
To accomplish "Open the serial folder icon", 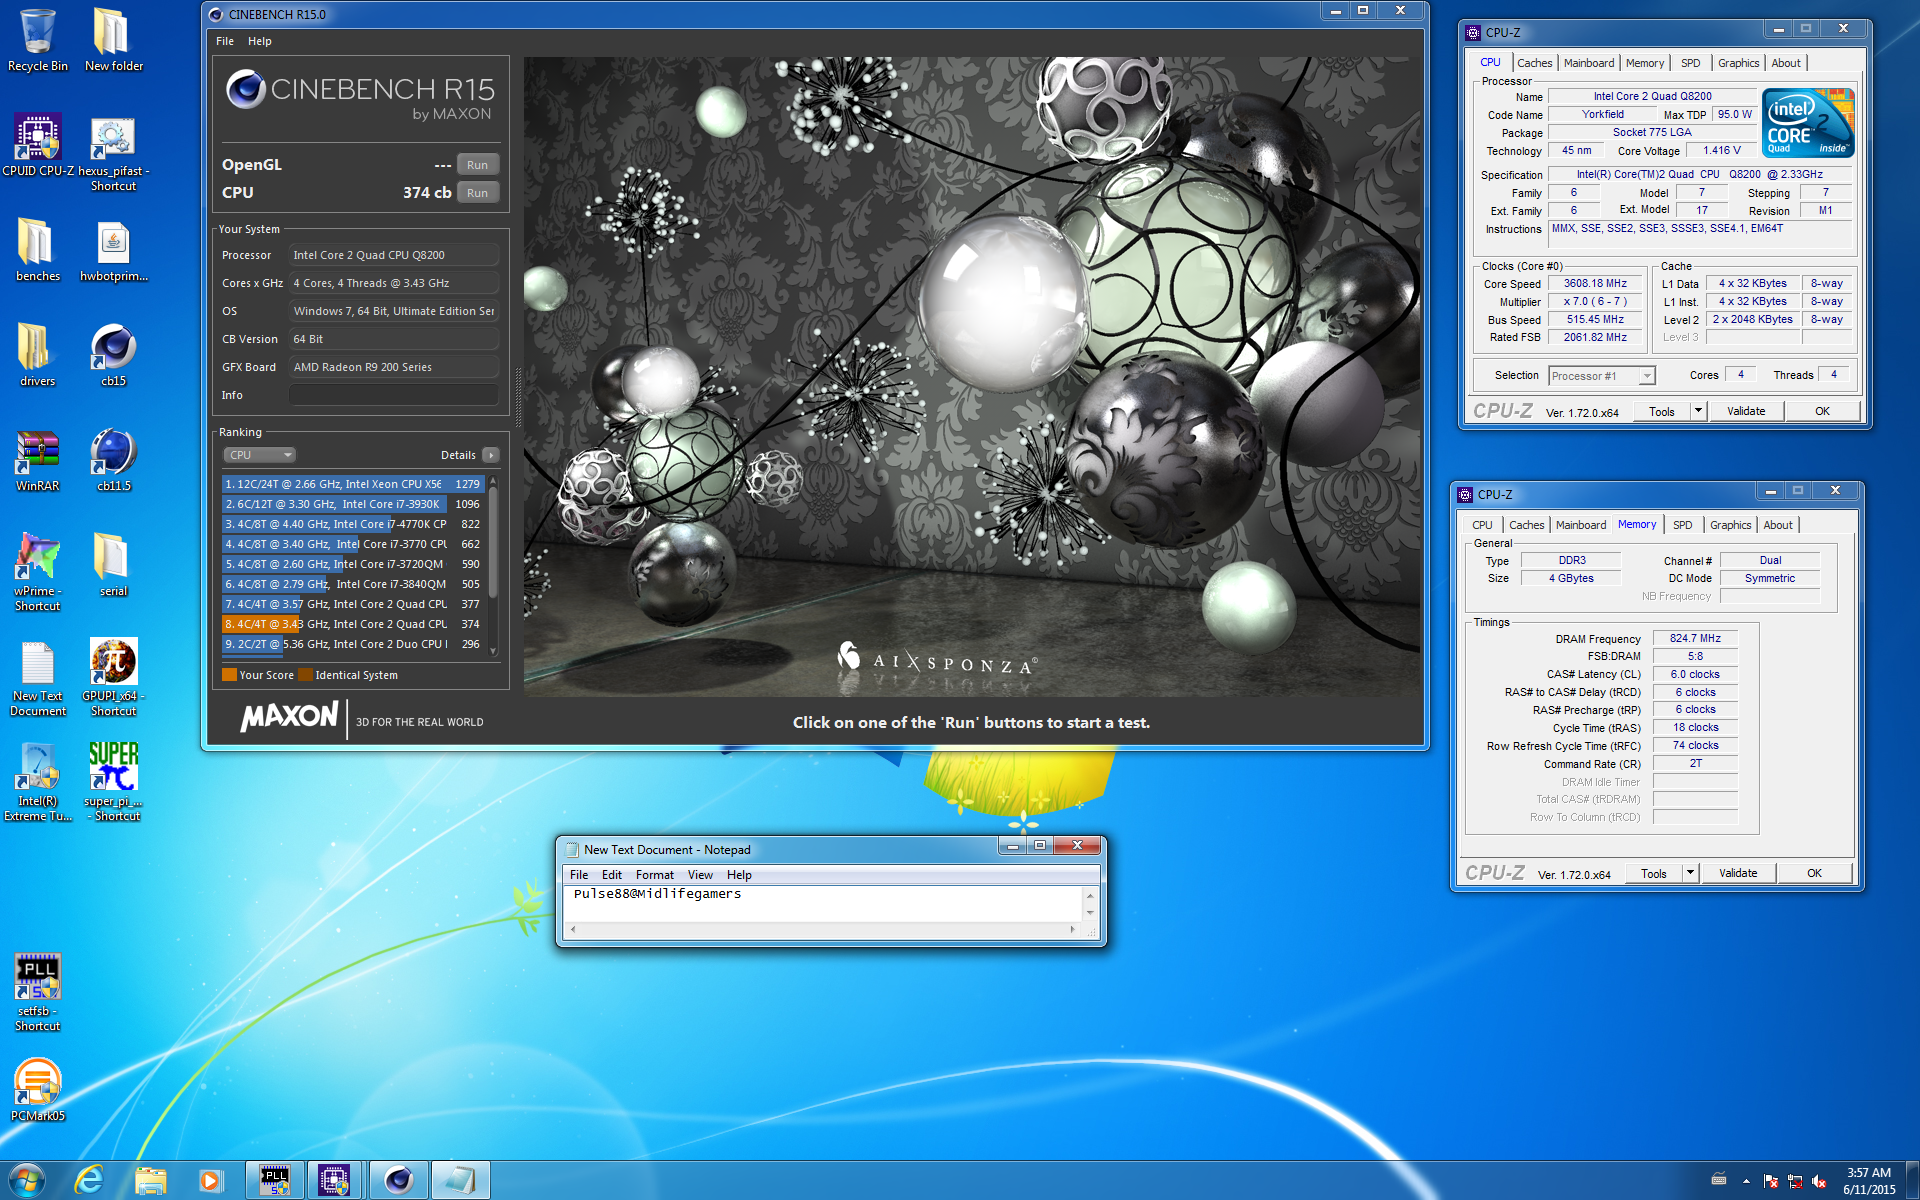I will [x=113, y=565].
